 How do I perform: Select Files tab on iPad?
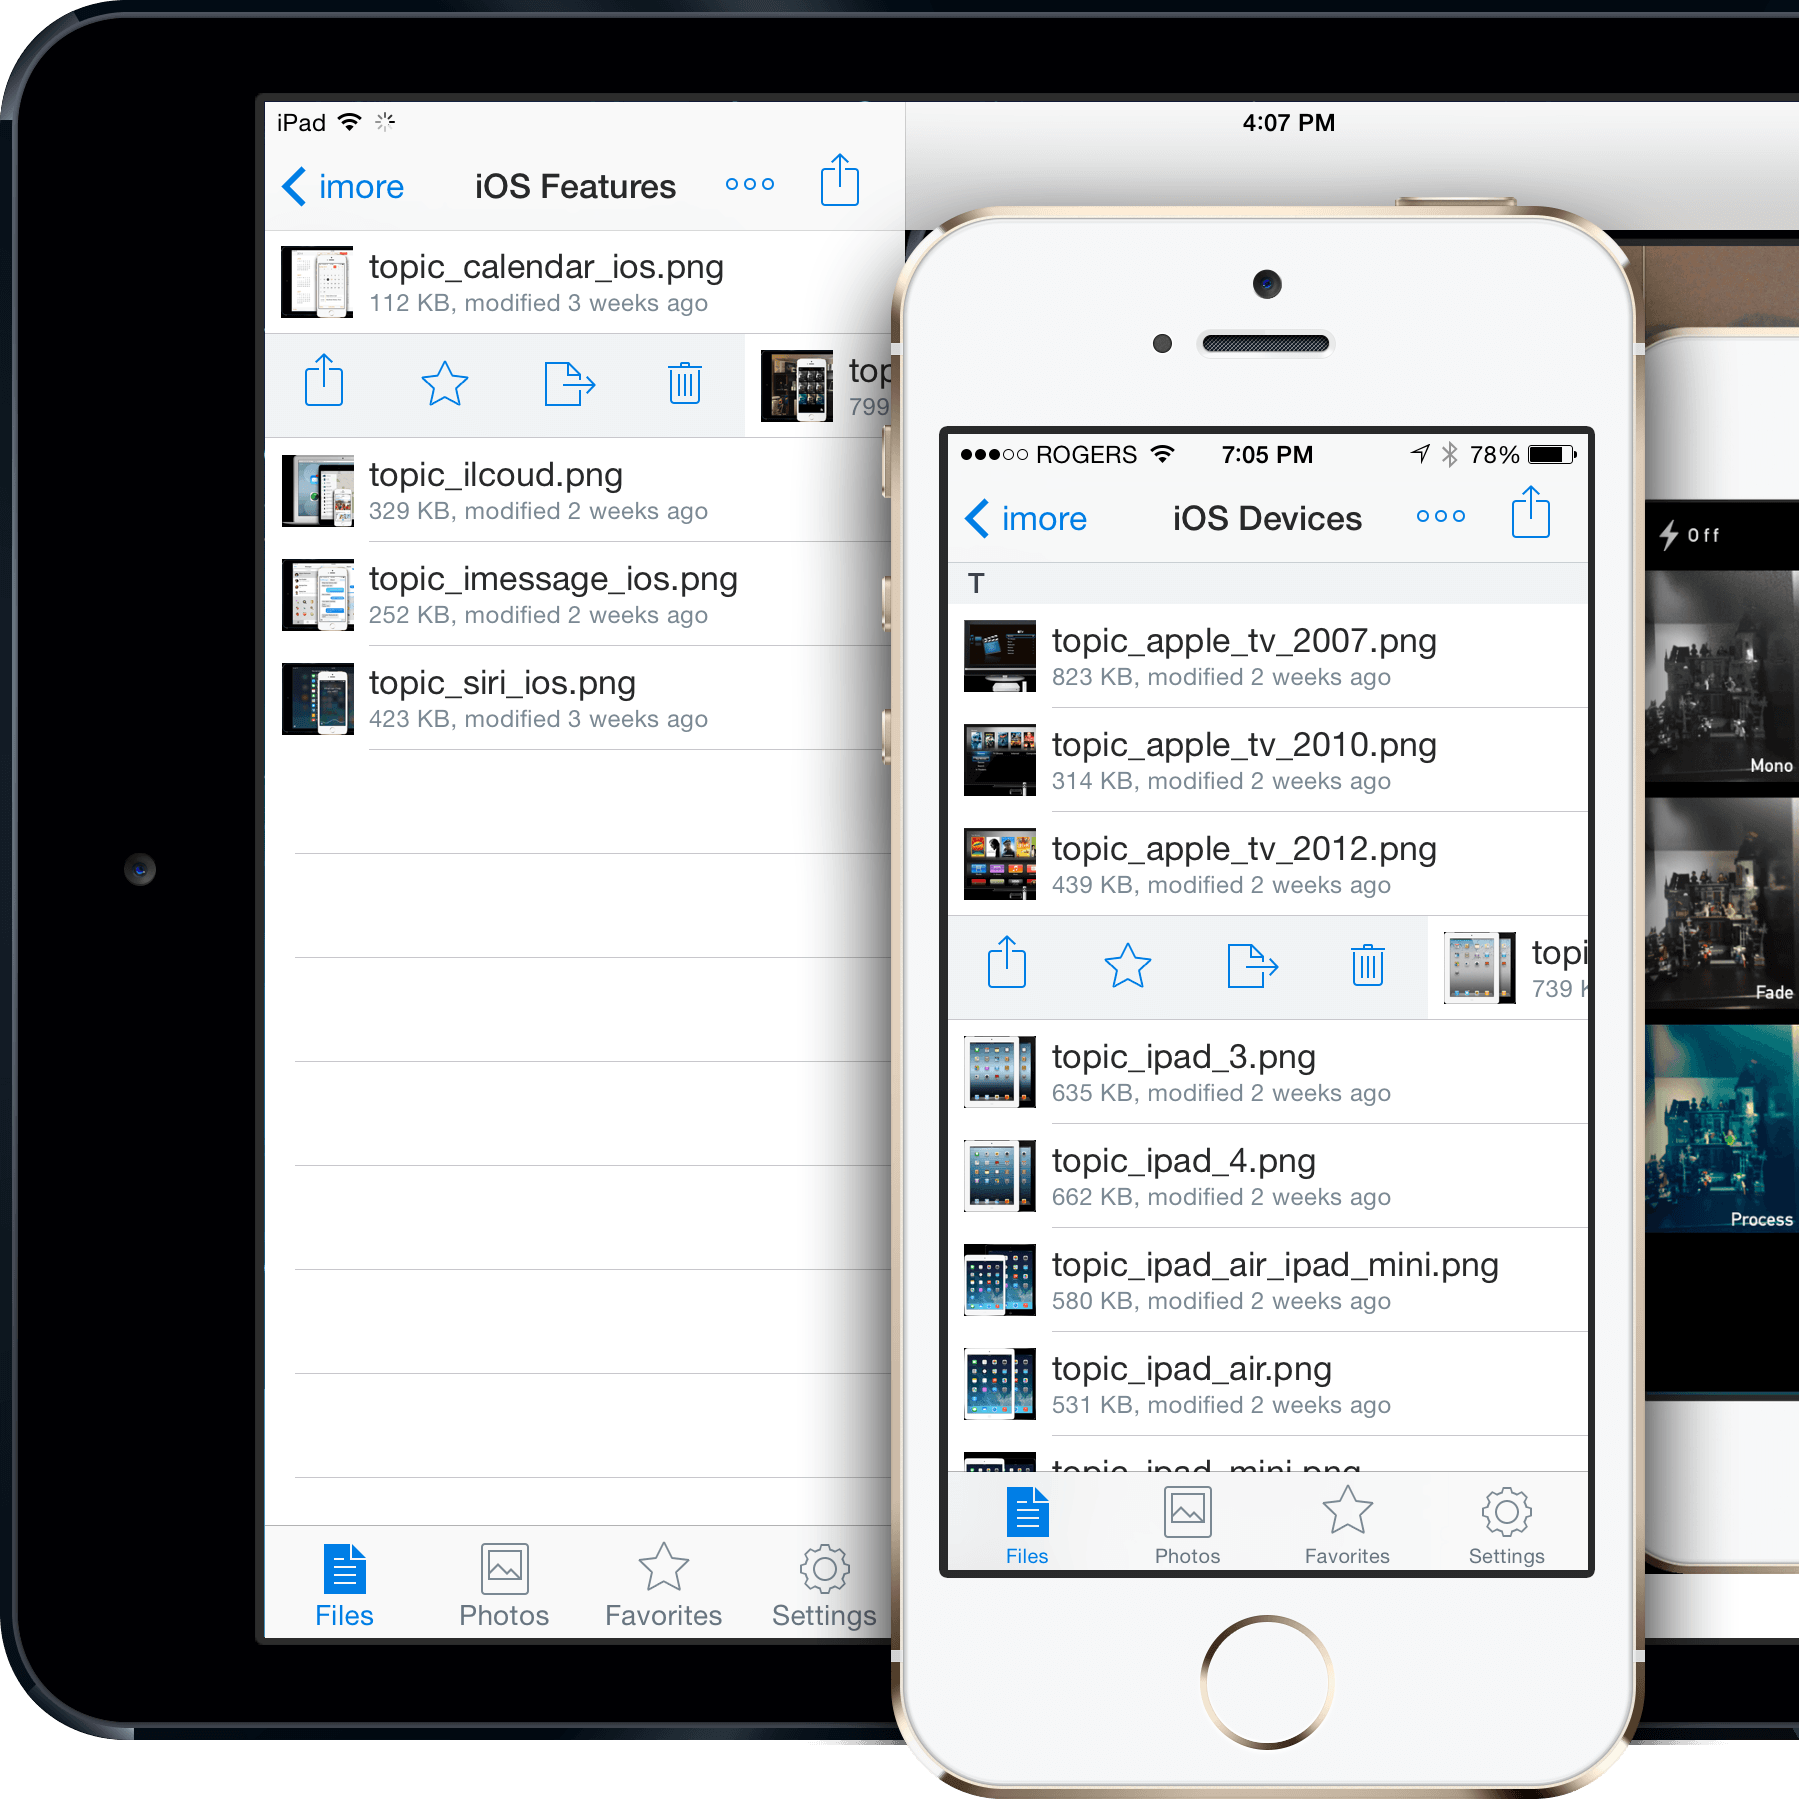click(344, 1586)
